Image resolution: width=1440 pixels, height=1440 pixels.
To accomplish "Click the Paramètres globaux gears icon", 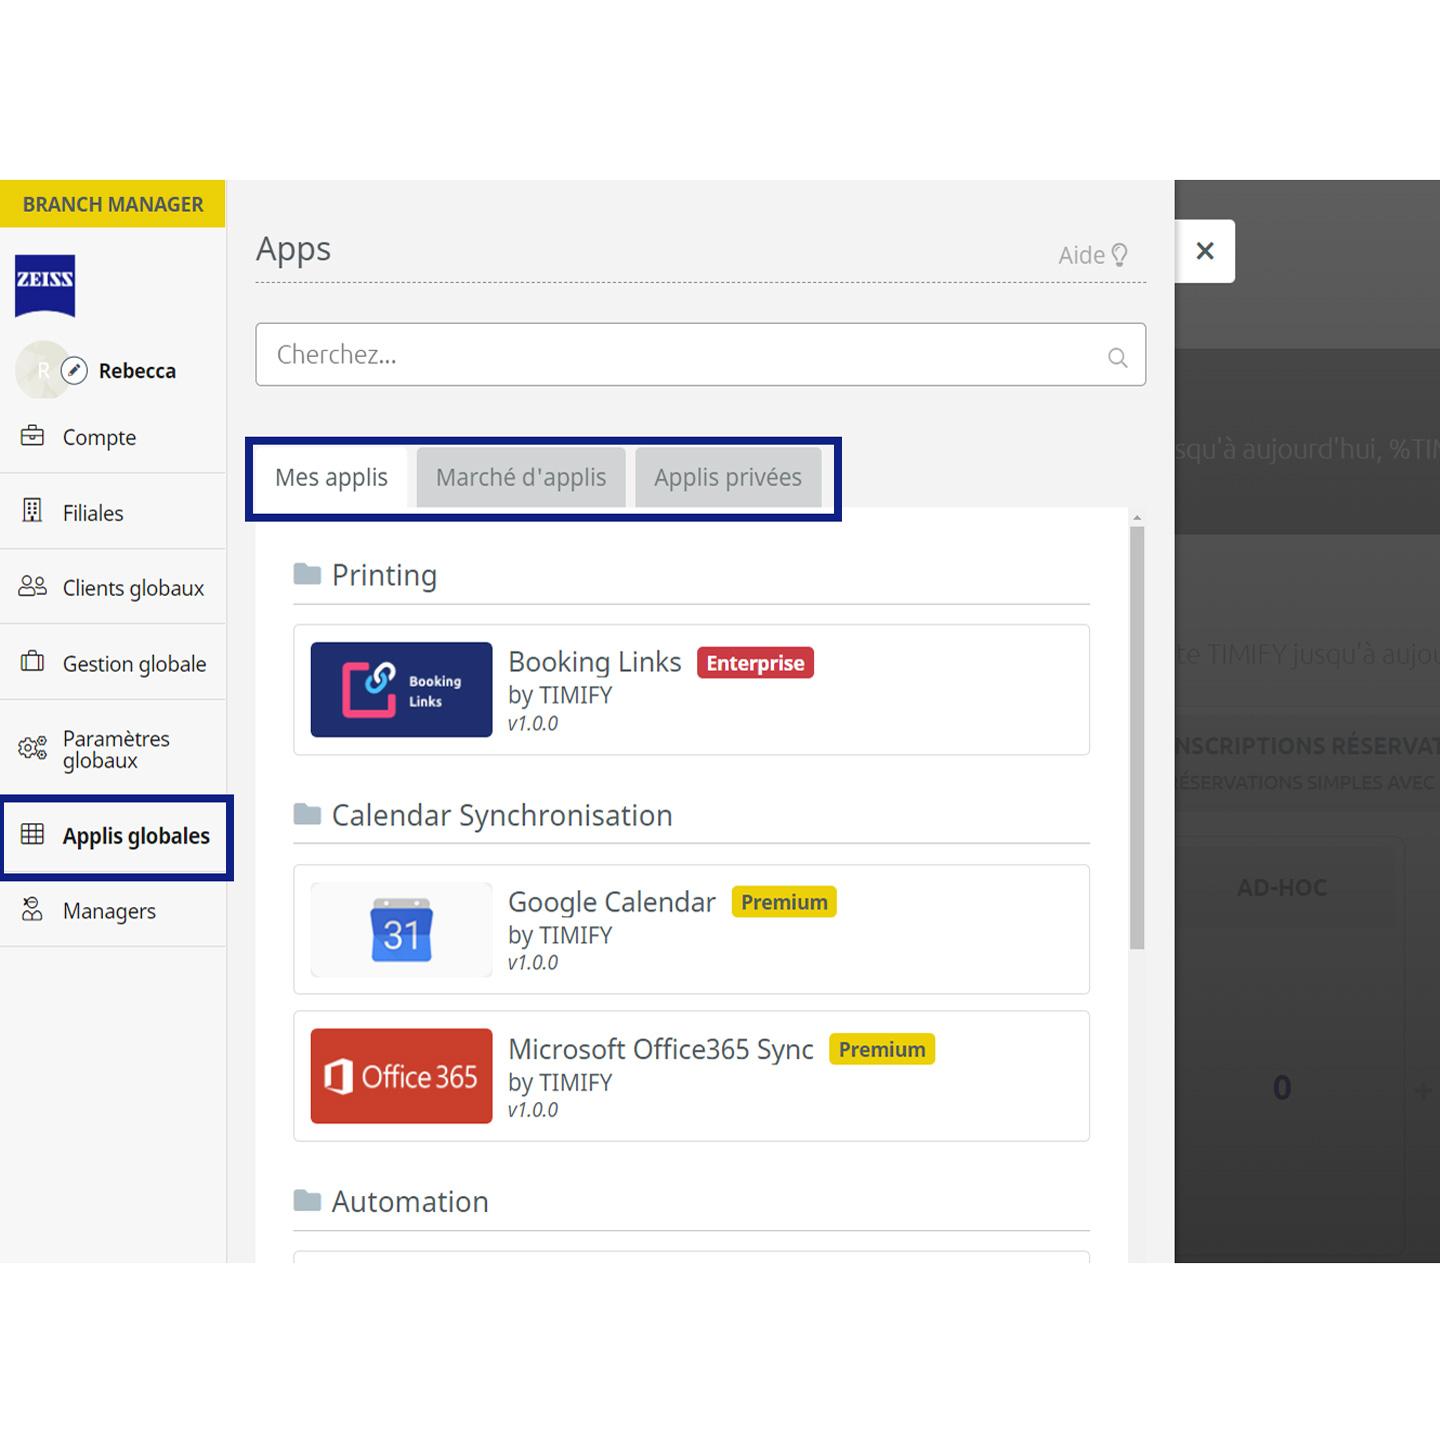I will [32, 748].
